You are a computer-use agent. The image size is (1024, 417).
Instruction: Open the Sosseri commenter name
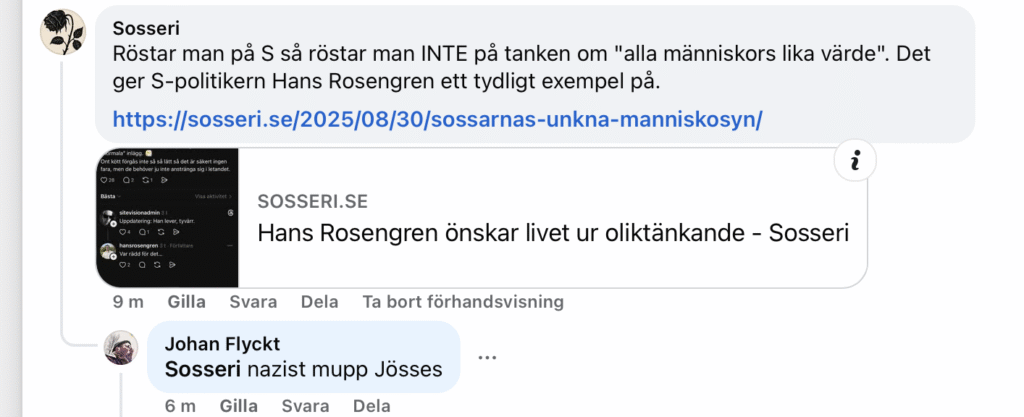point(146,28)
